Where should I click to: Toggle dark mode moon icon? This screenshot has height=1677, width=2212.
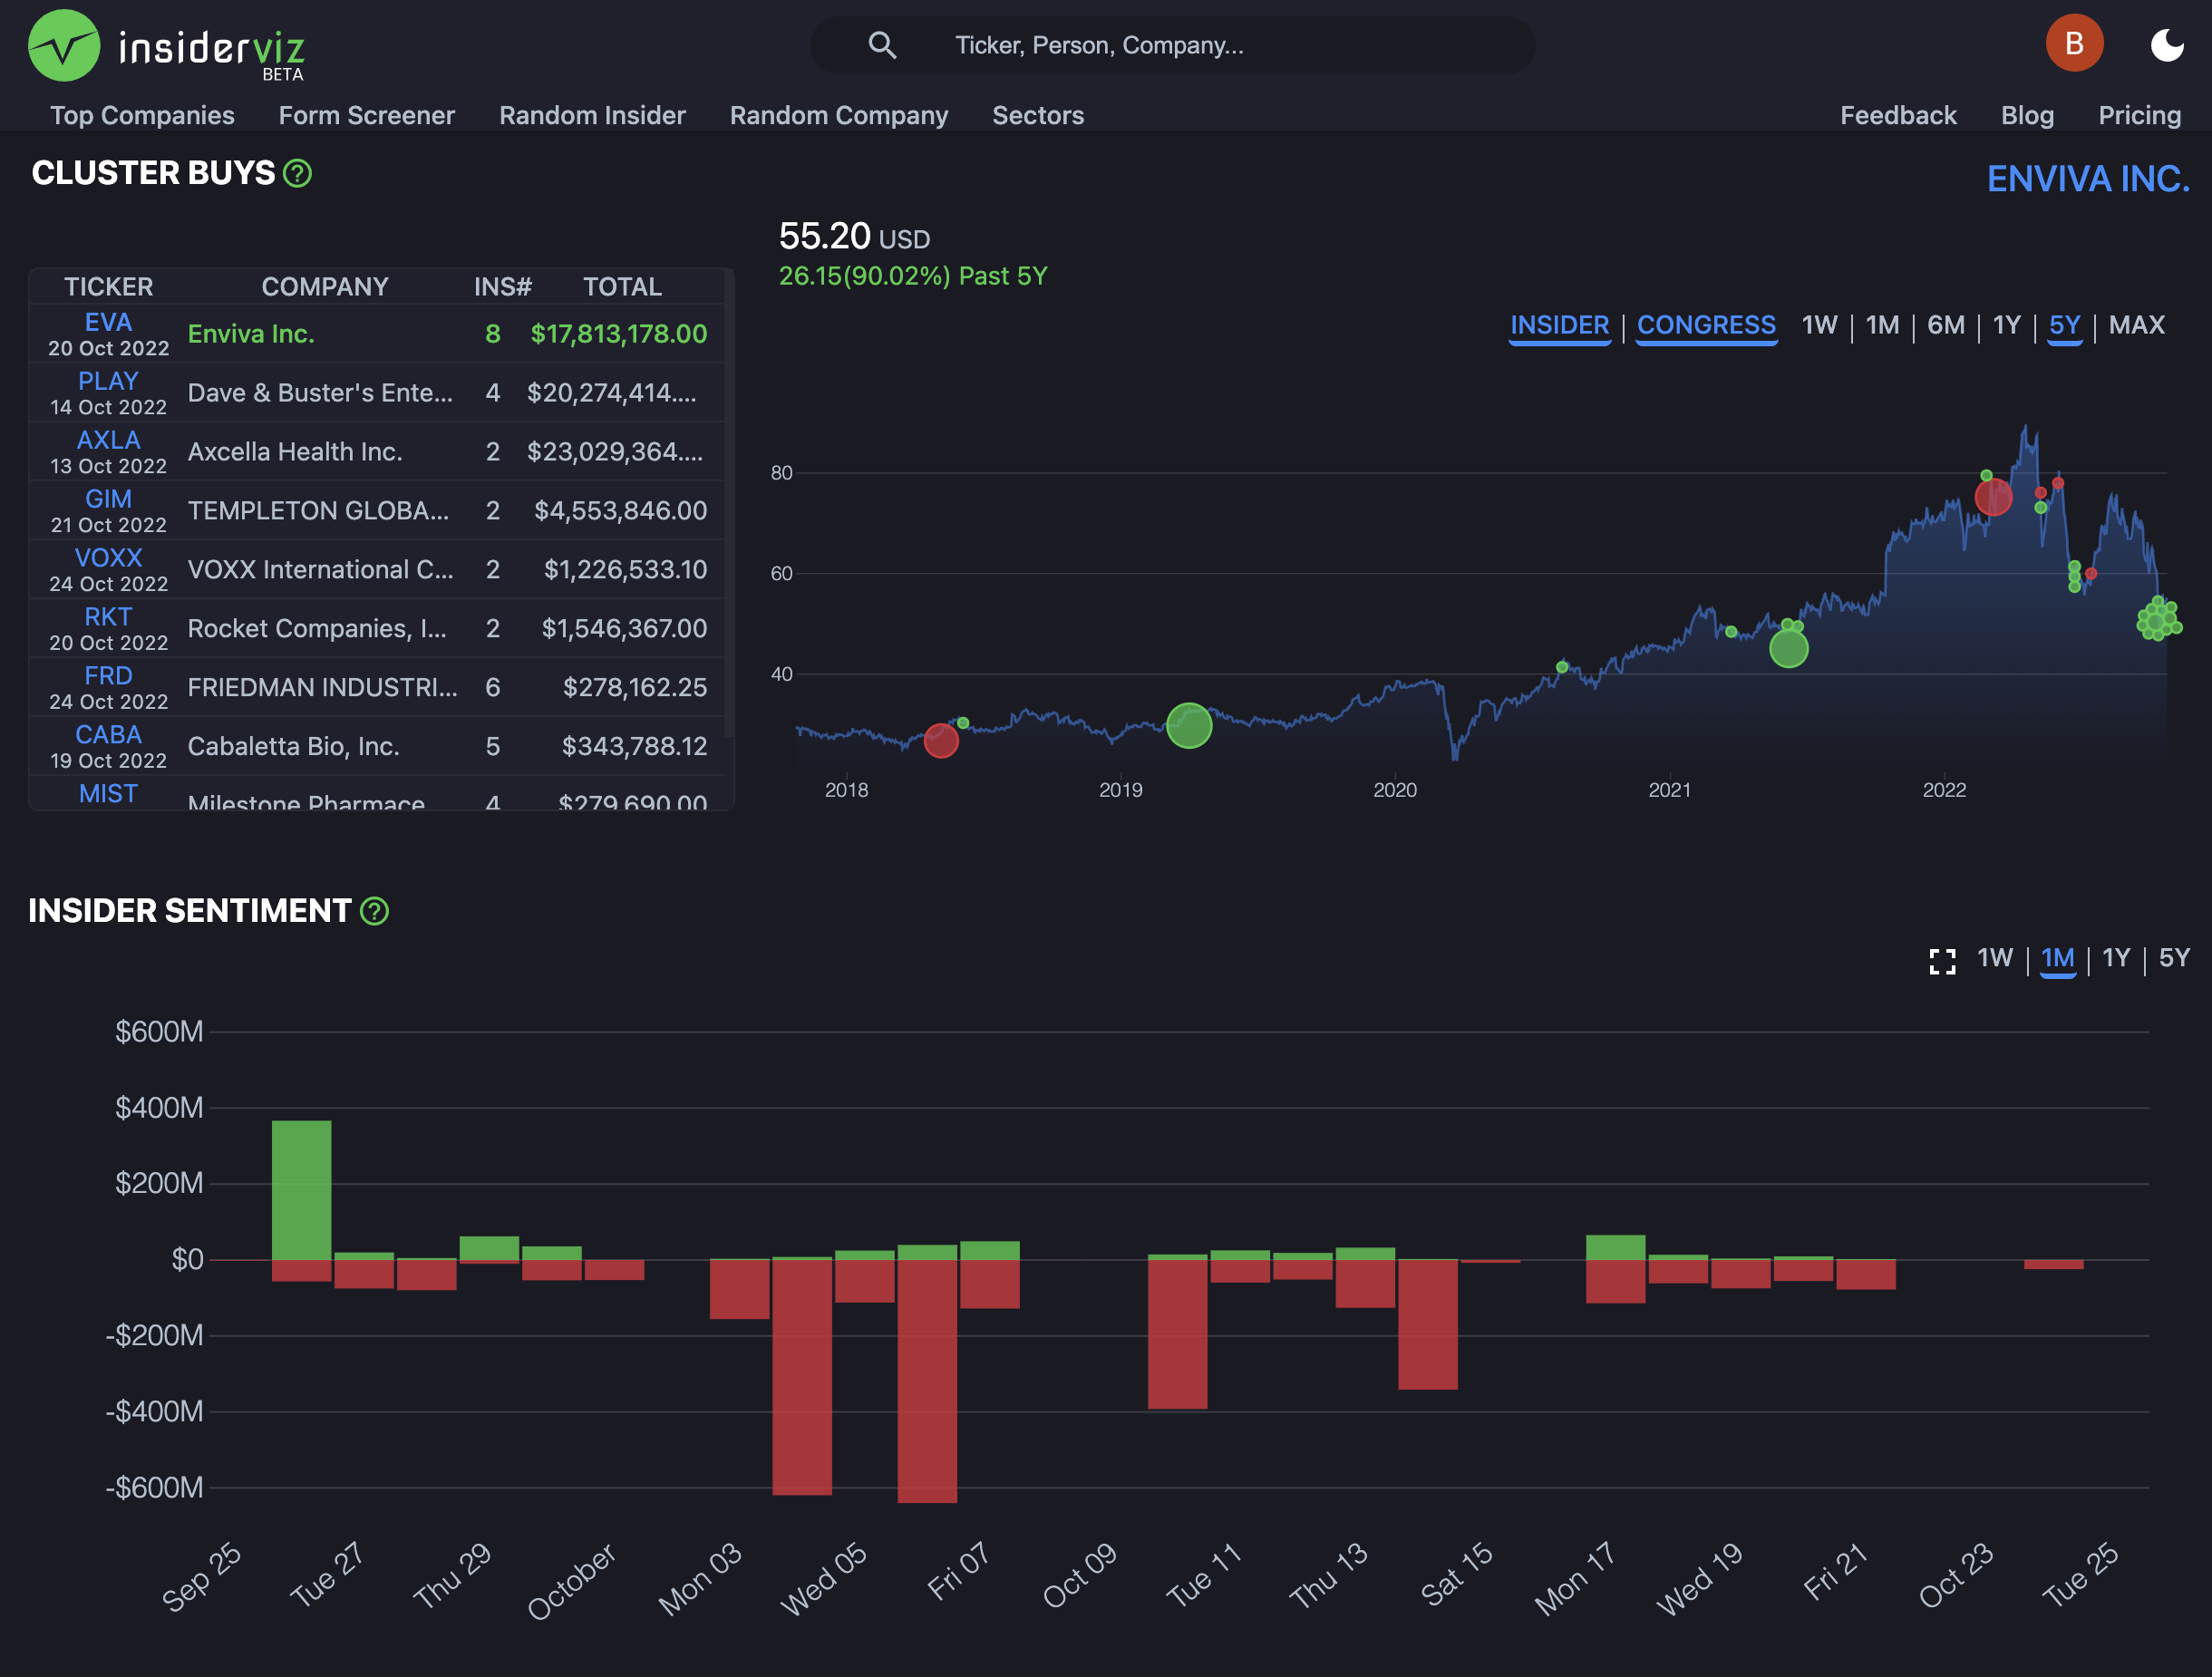pyautogui.click(x=2166, y=44)
